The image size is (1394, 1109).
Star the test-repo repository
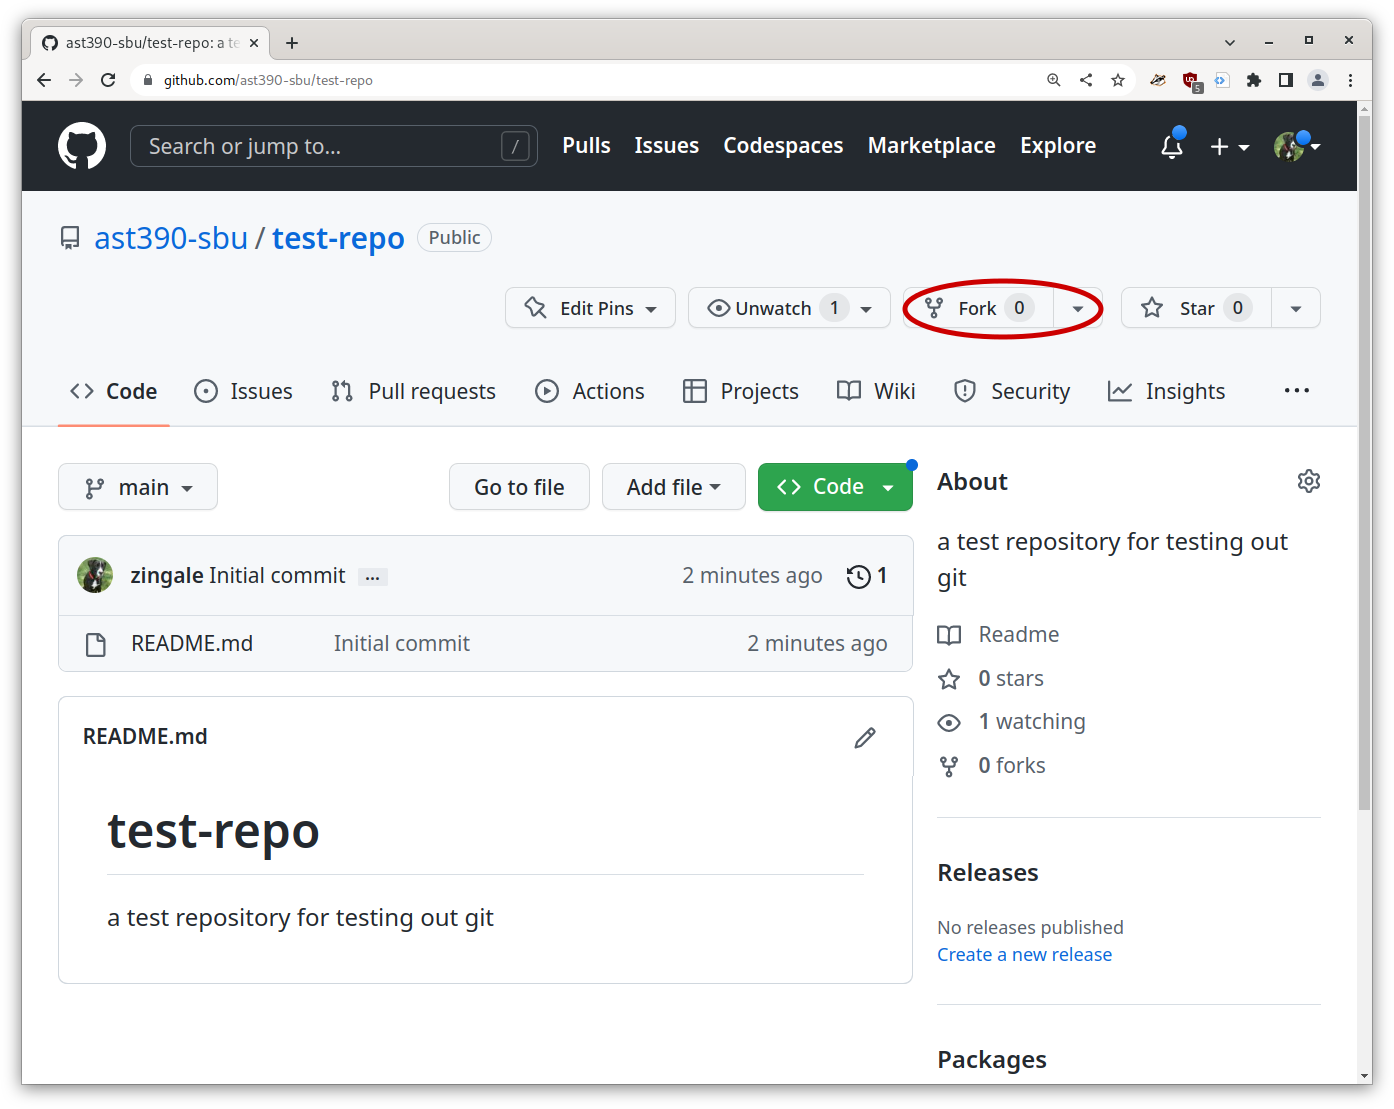point(1195,308)
